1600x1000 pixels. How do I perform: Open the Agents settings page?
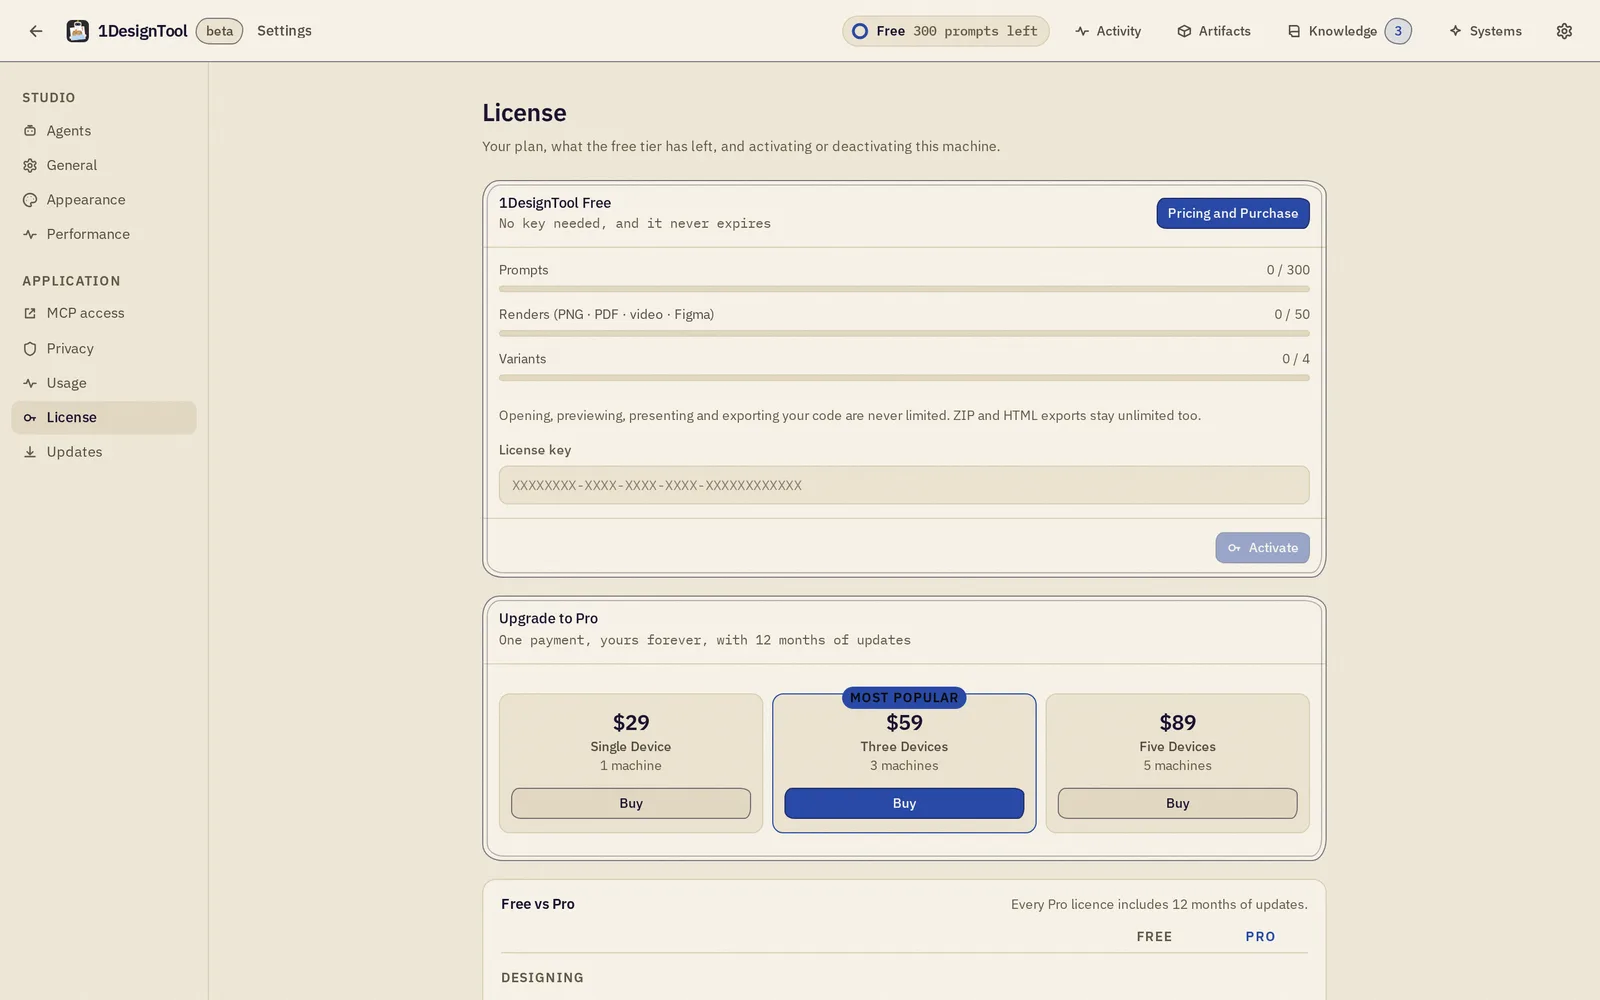[104, 131]
